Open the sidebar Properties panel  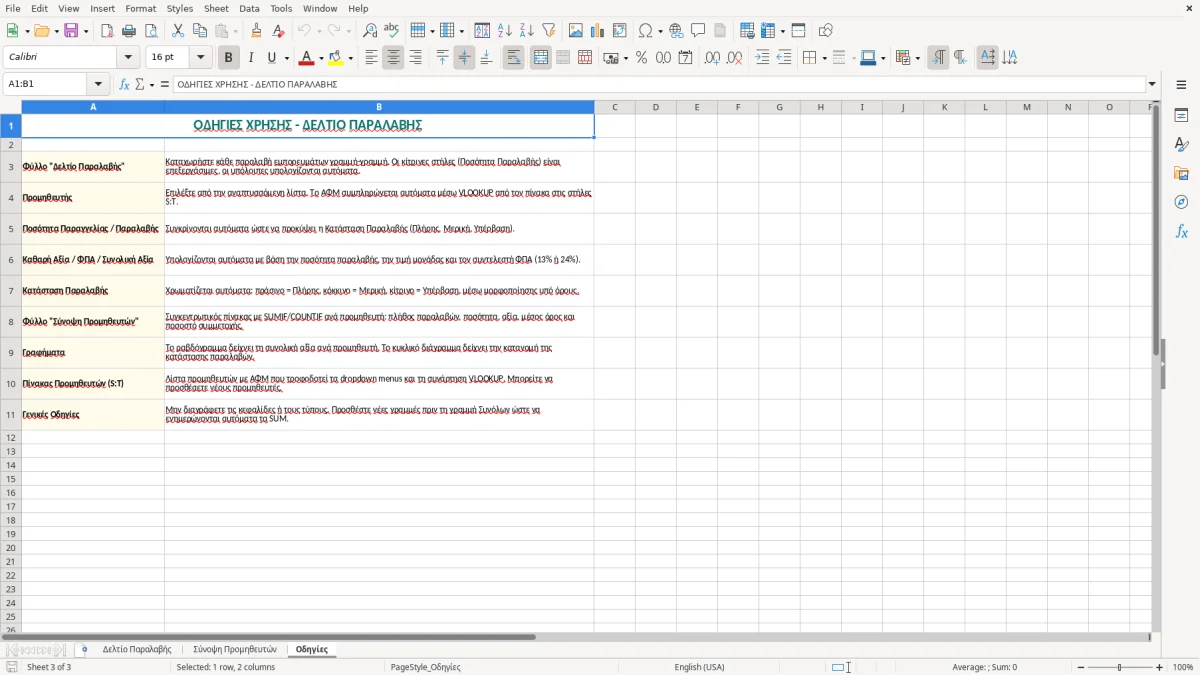click(x=1181, y=116)
